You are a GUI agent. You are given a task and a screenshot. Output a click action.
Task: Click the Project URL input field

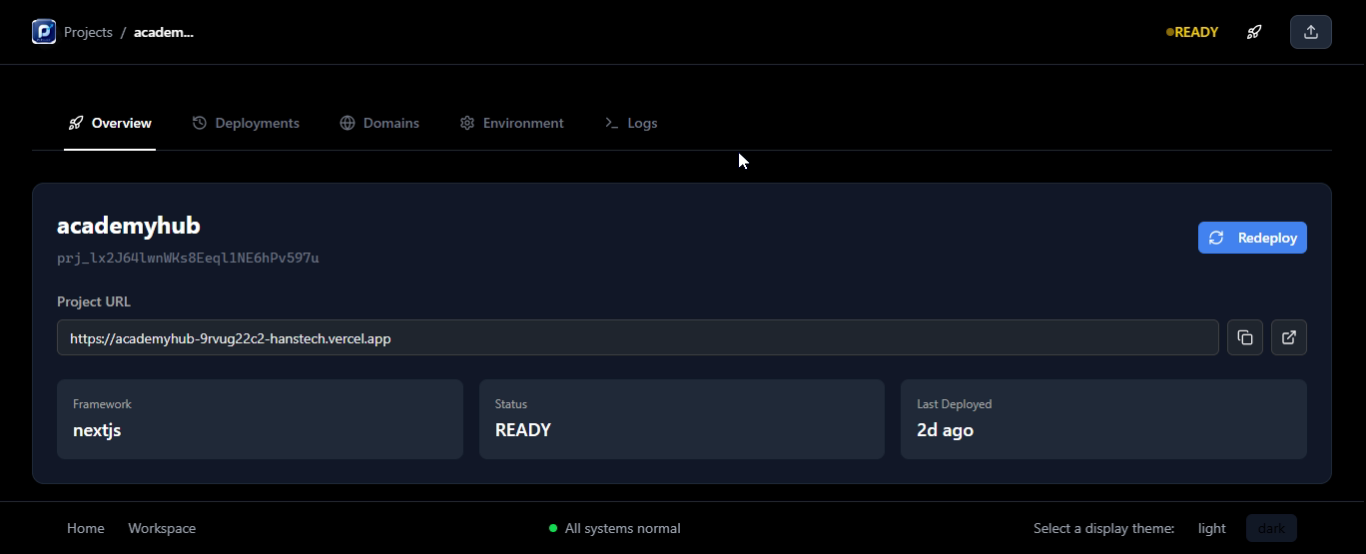coord(638,338)
